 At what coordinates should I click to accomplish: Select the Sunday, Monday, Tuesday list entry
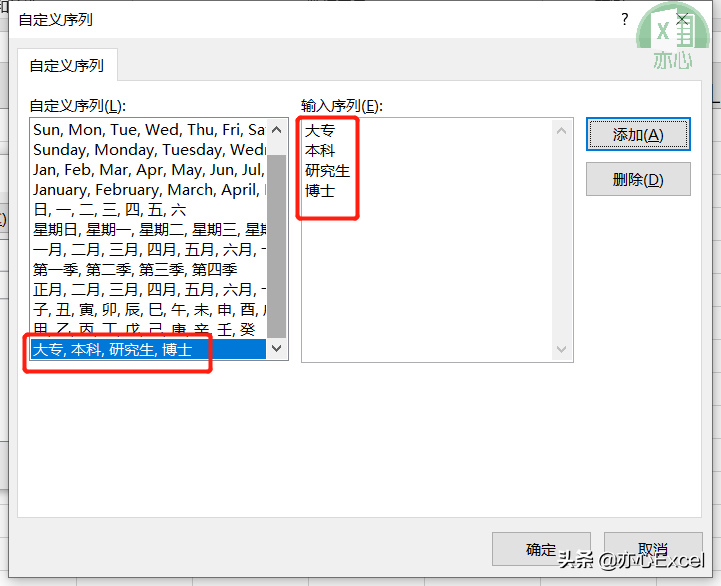tap(149, 150)
